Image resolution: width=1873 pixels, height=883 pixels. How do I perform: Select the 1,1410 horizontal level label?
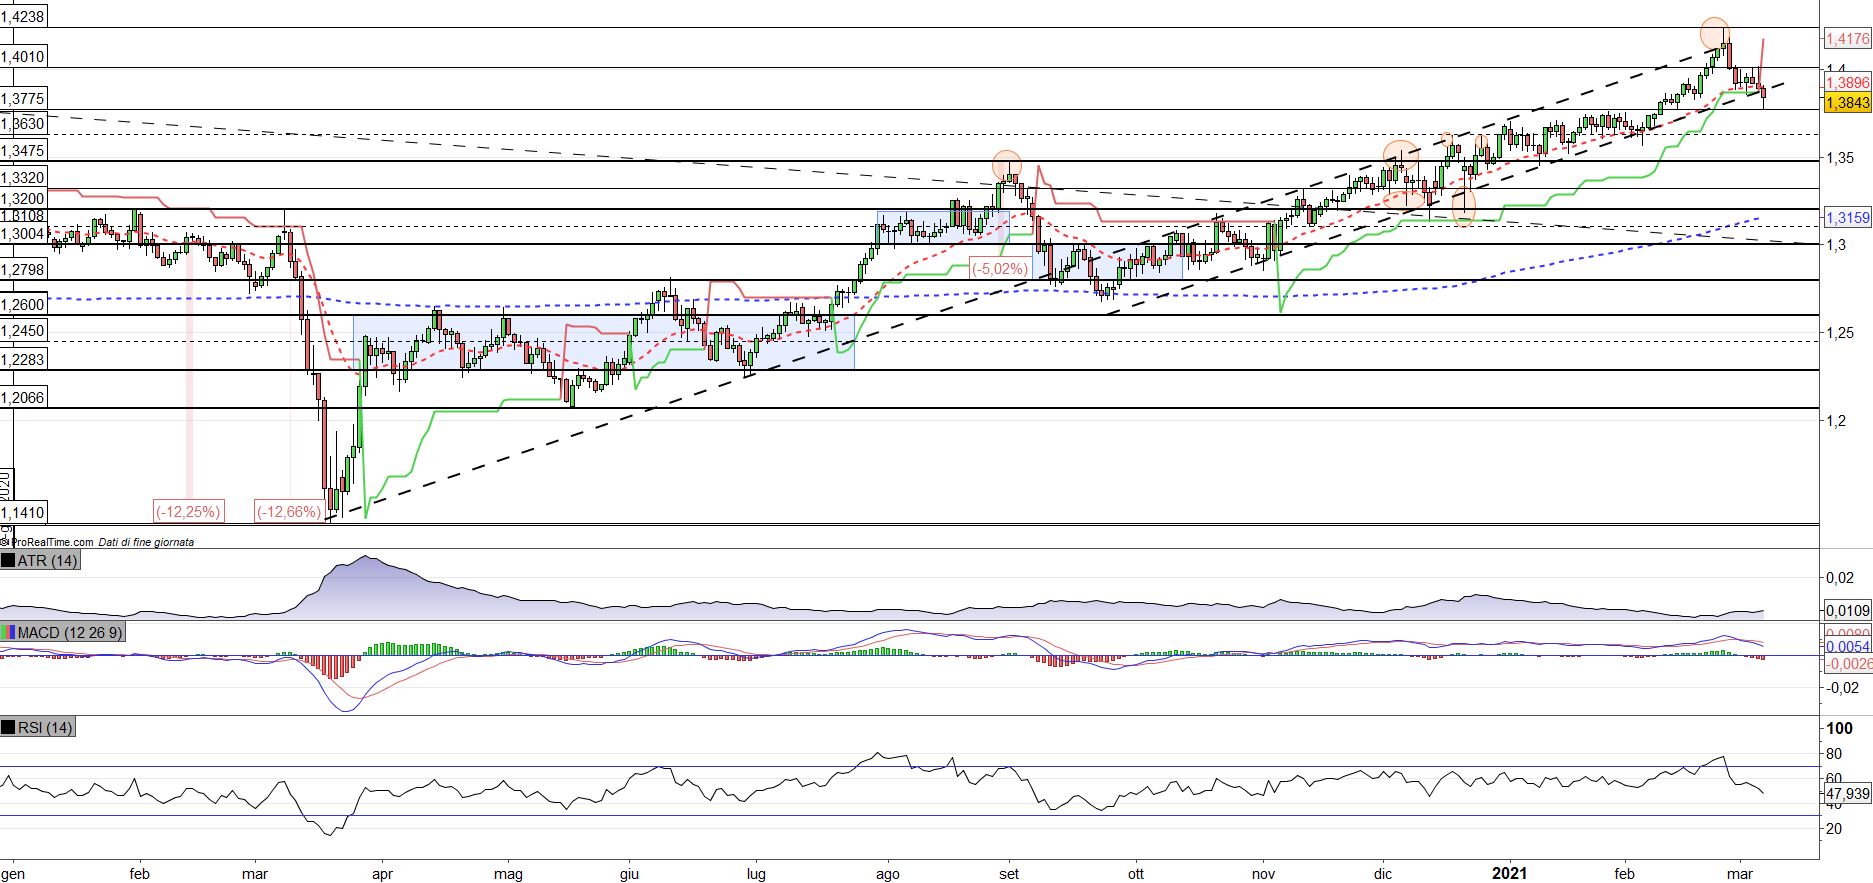pos(23,512)
